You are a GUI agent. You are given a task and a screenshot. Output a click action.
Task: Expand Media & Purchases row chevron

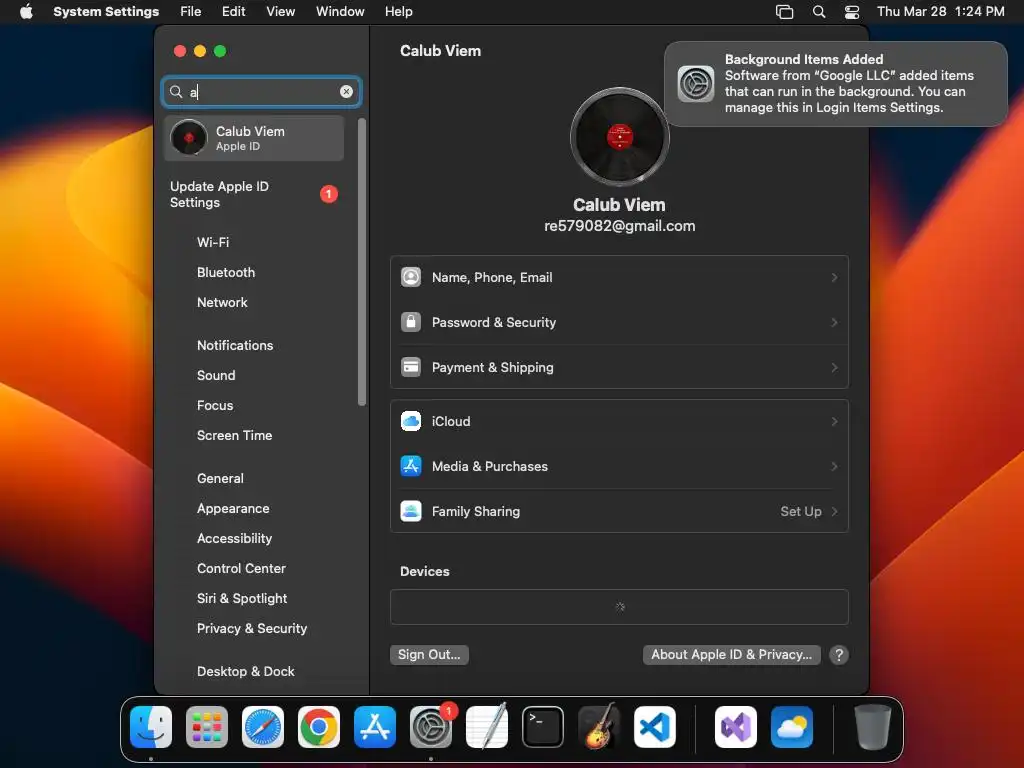[x=834, y=466]
